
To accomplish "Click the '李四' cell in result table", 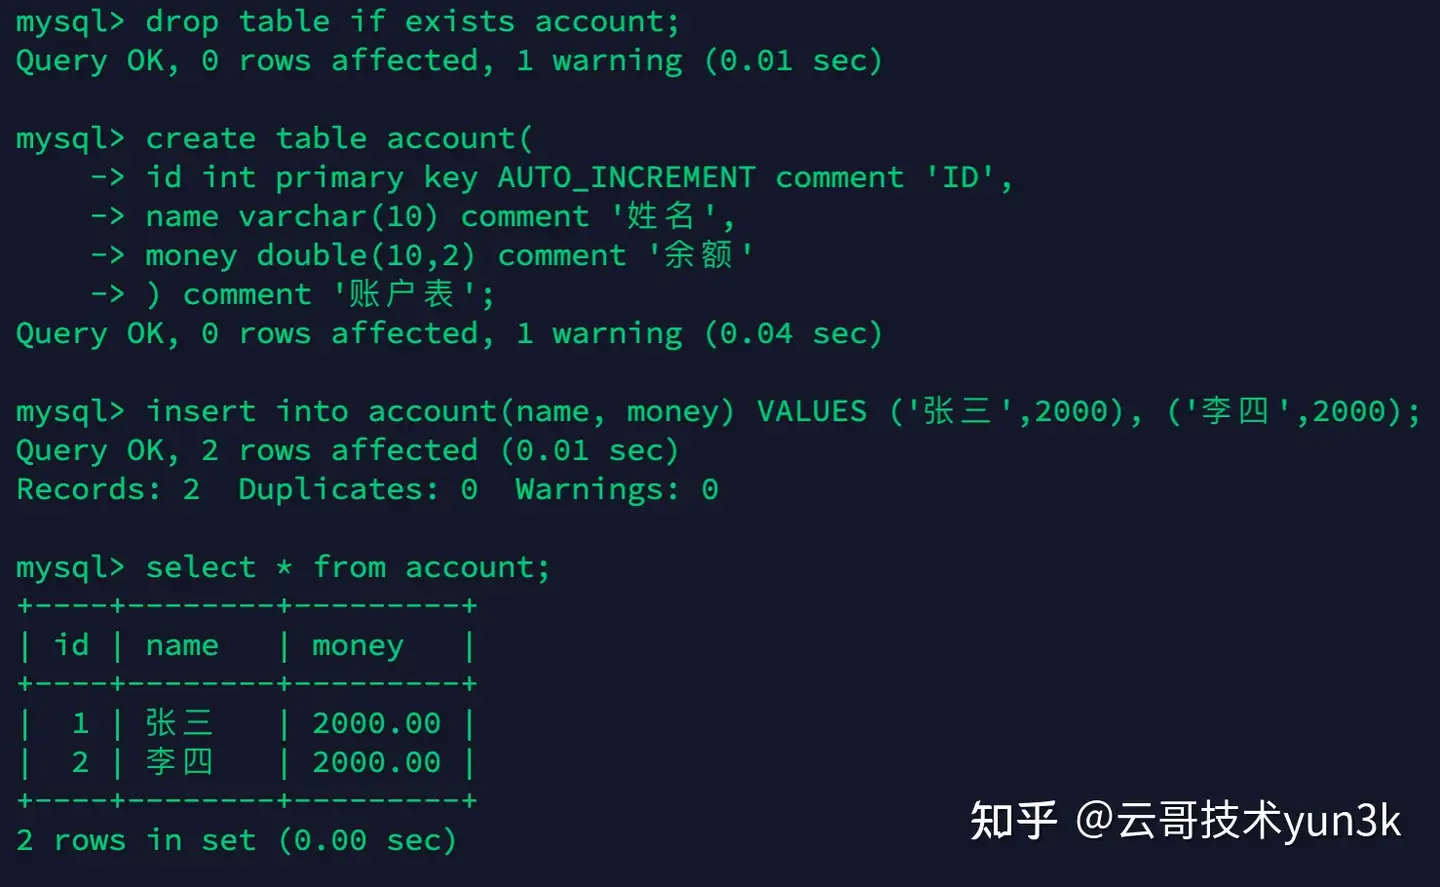I will (x=179, y=762).
